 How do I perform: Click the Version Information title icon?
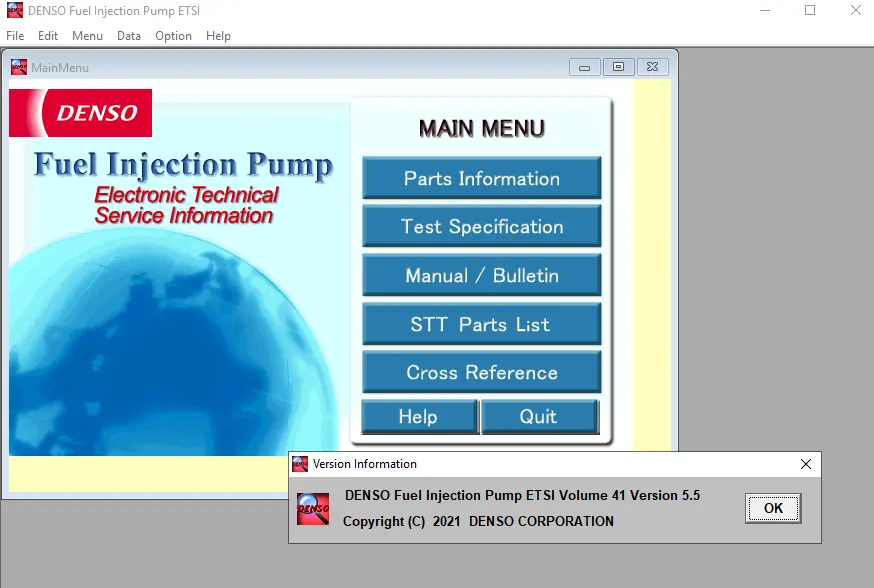click(300, 464)
